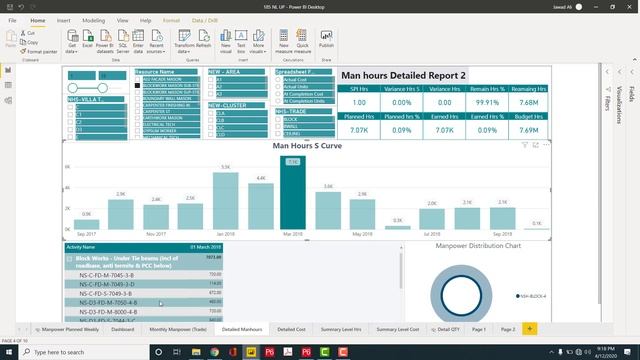Open Power BI datasets
This screenshot has width=640, height=360.
point(105,41)
